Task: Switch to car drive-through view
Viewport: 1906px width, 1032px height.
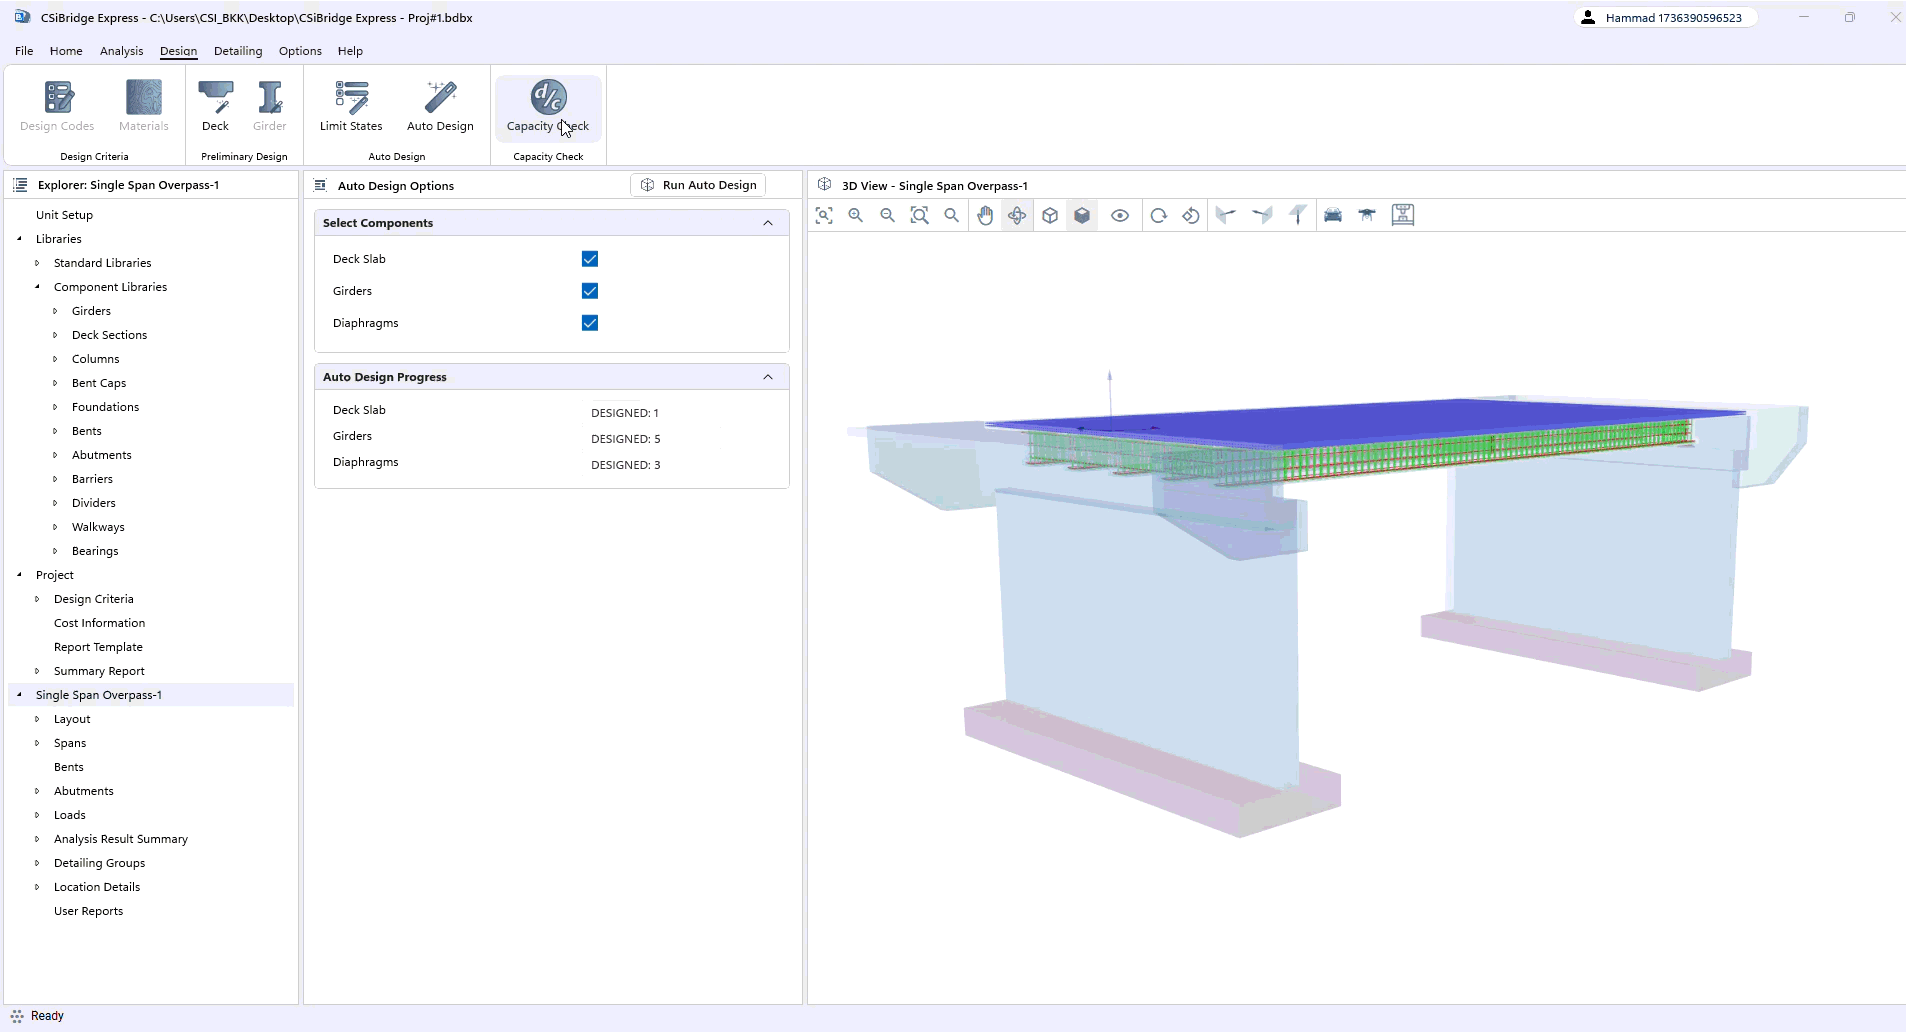Action: pyautogui.click(x=1333, y=215)
